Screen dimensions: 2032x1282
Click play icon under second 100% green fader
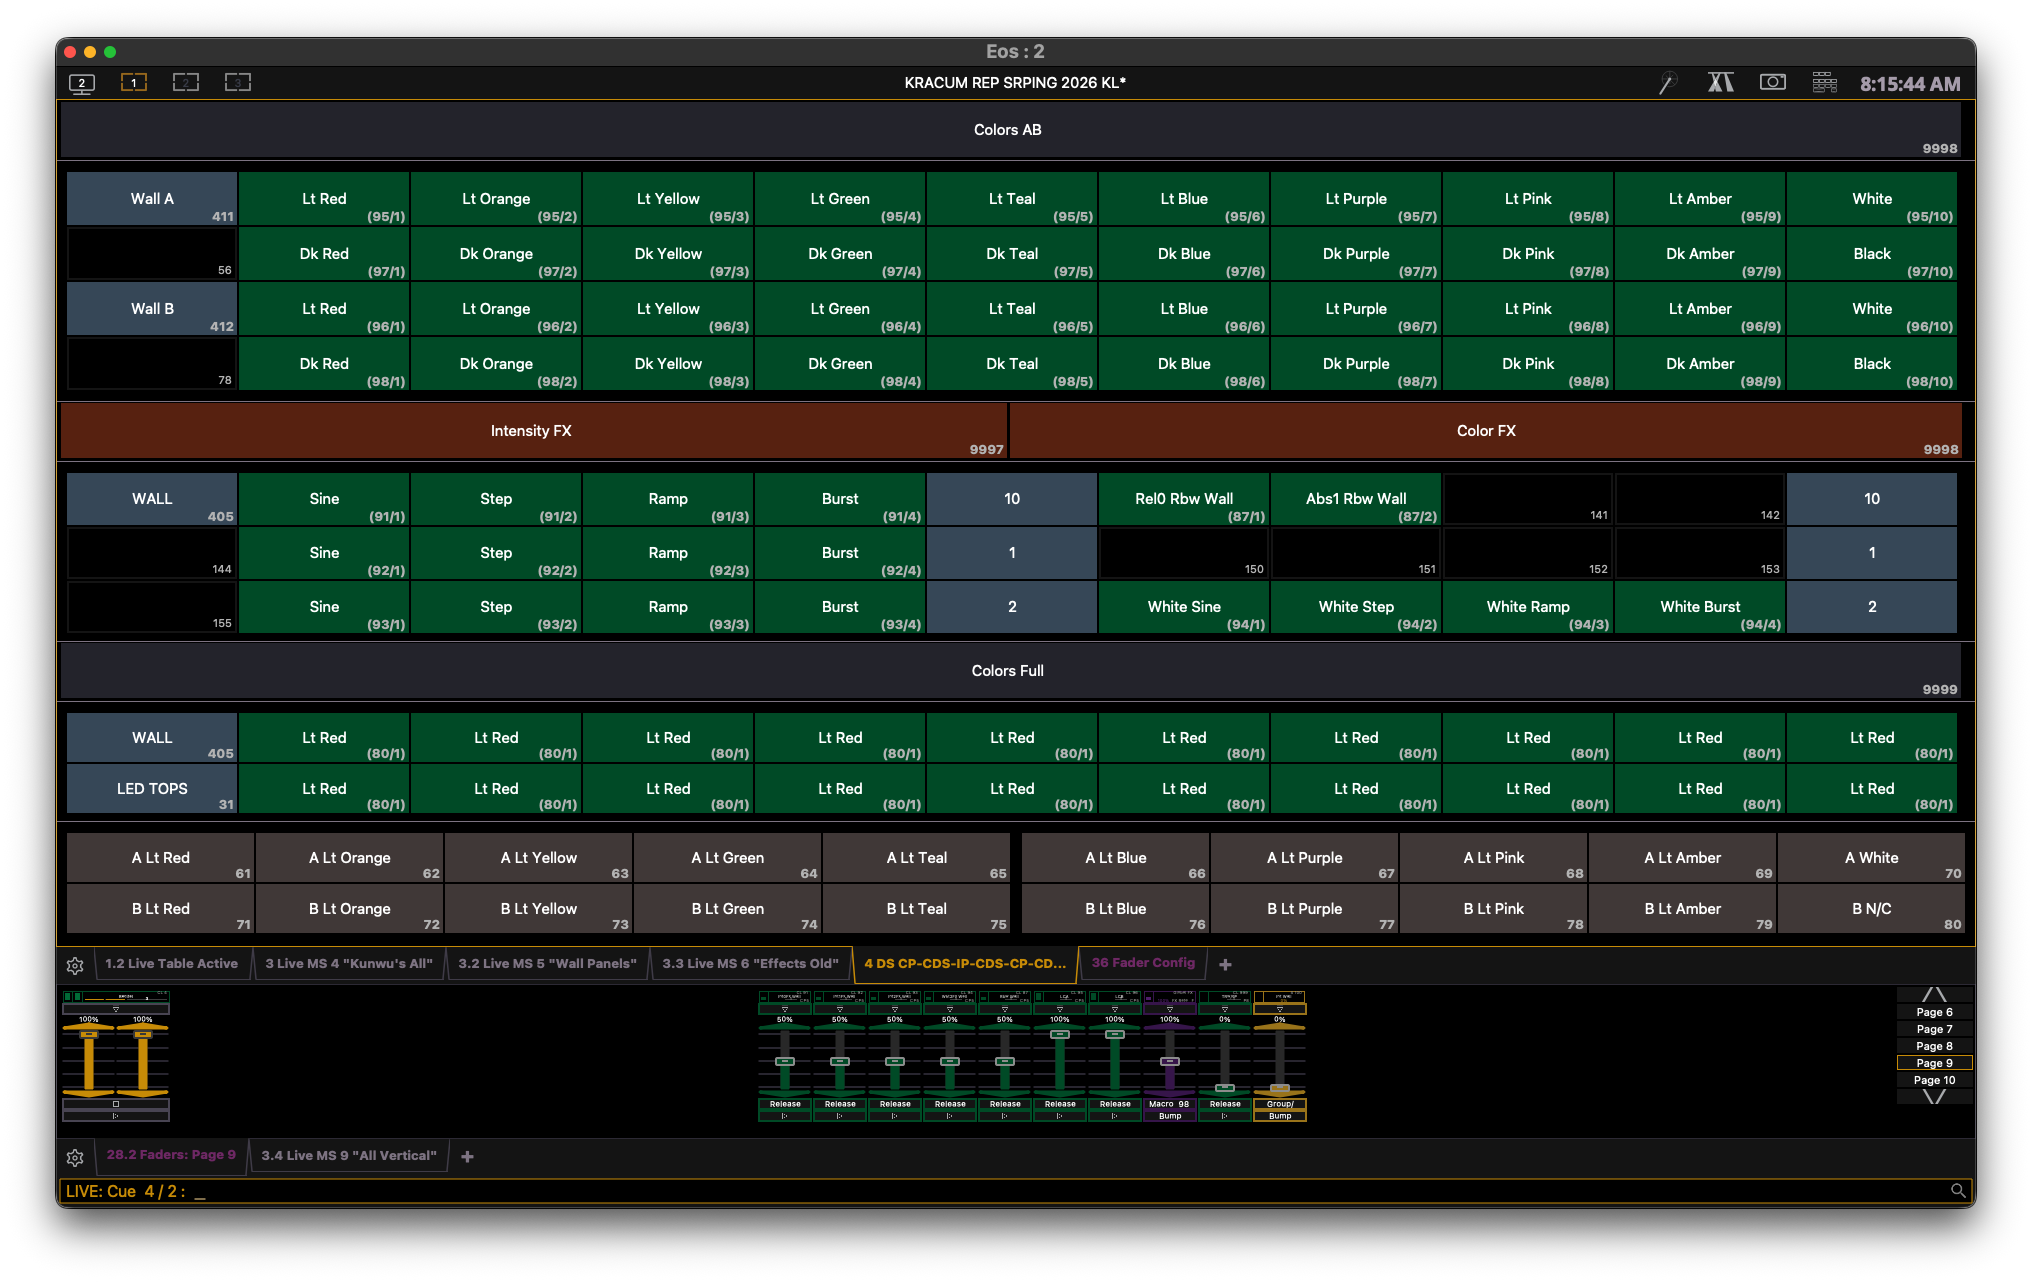(x=1115, y=1116)
